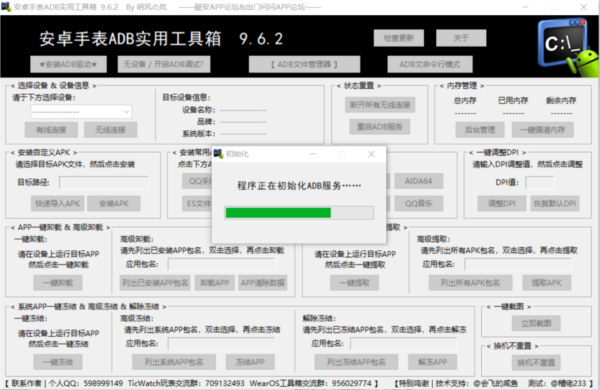The image size is (600, 390).
Task: Click 快速导入APK button
Action: pyautogui.click(x=58, y=204)
